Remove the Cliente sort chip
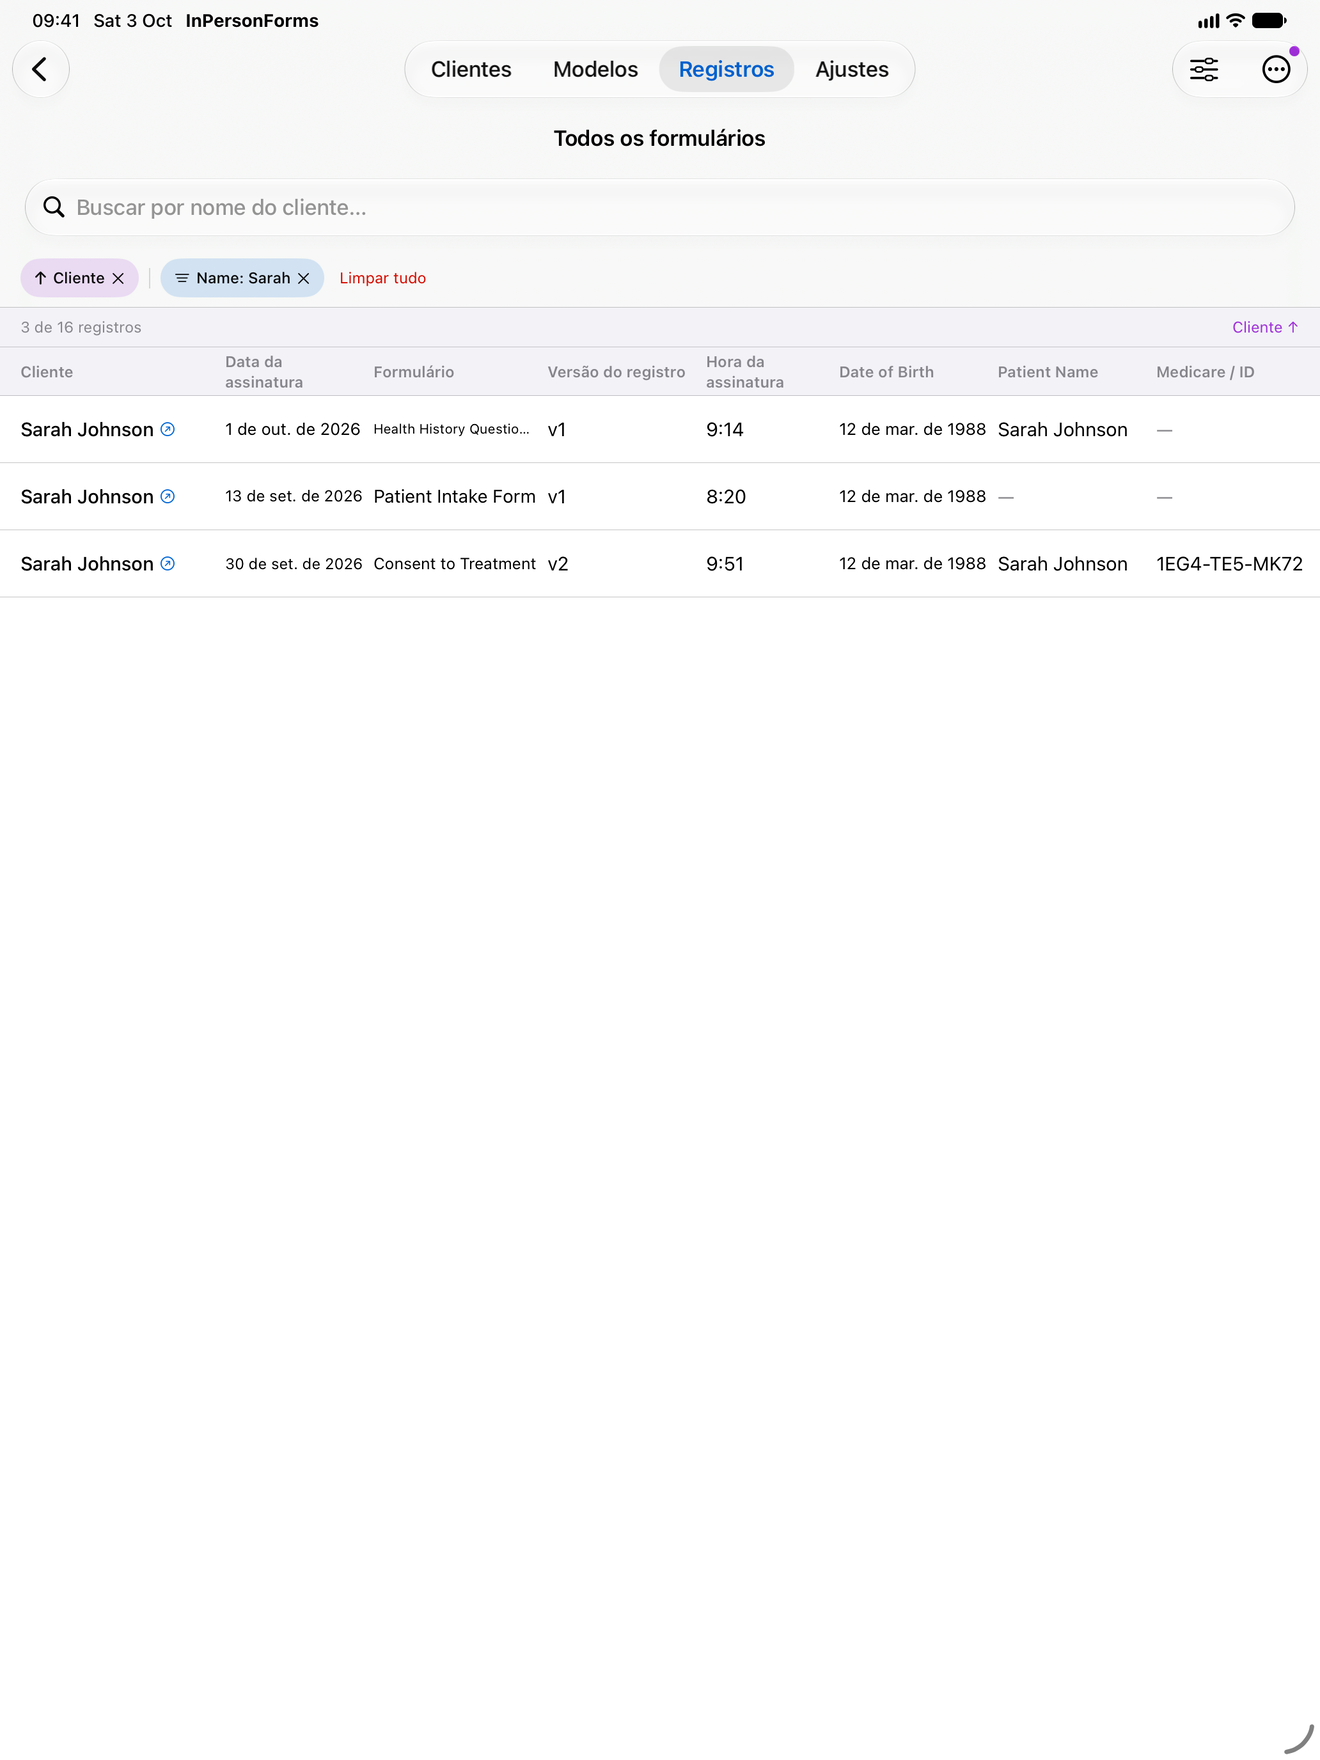 (x=118, y=278)
